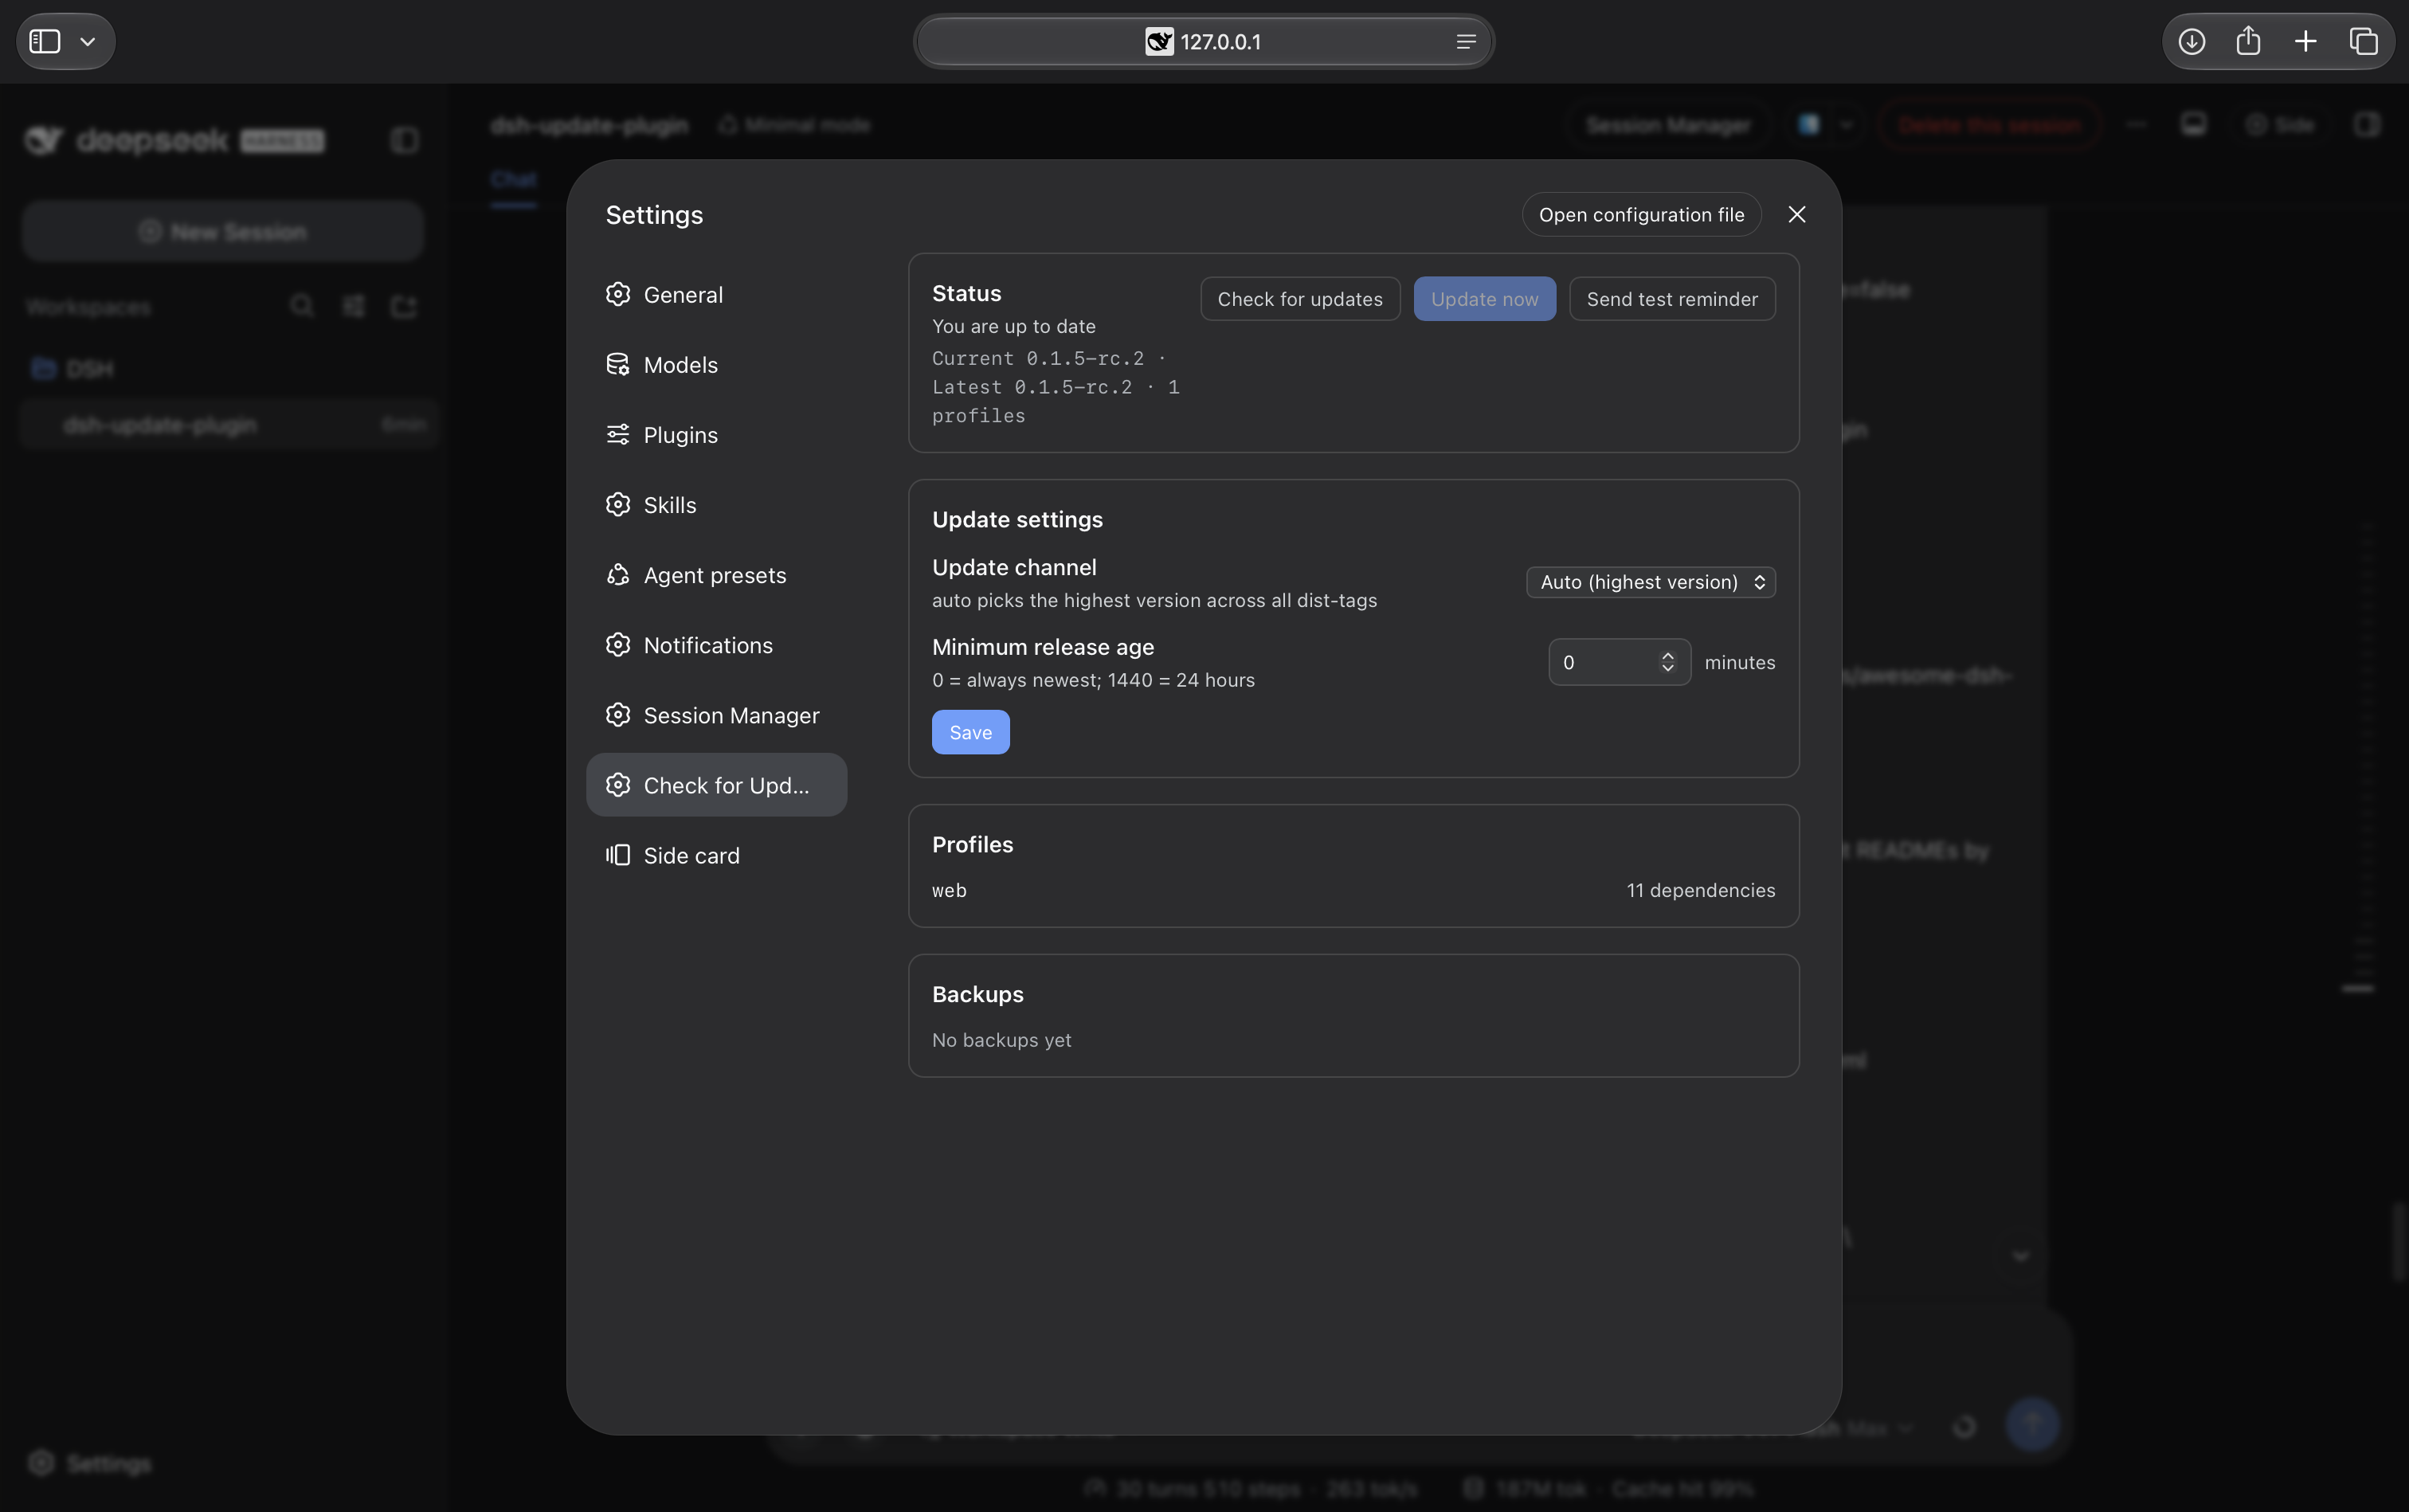The height and width of the screenshot is (1512, 2409).
Task: Click Open configuration file button
Action: [x=1641, y=214]
